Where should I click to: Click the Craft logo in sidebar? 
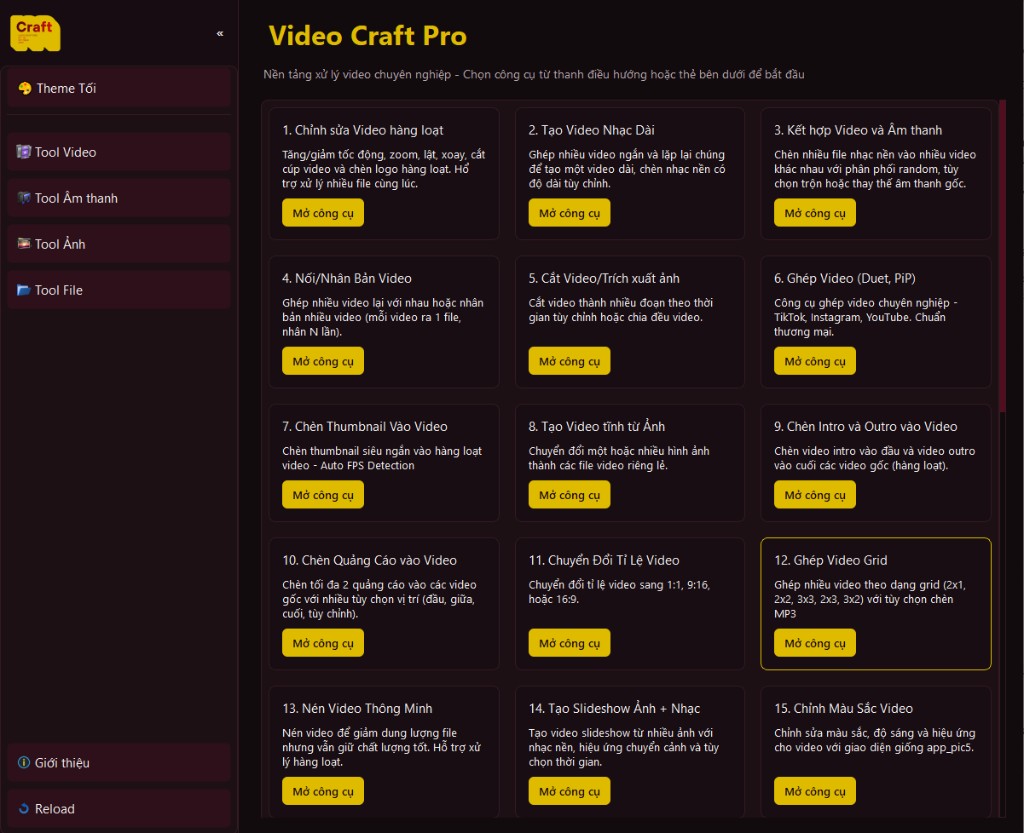(35, 33)
